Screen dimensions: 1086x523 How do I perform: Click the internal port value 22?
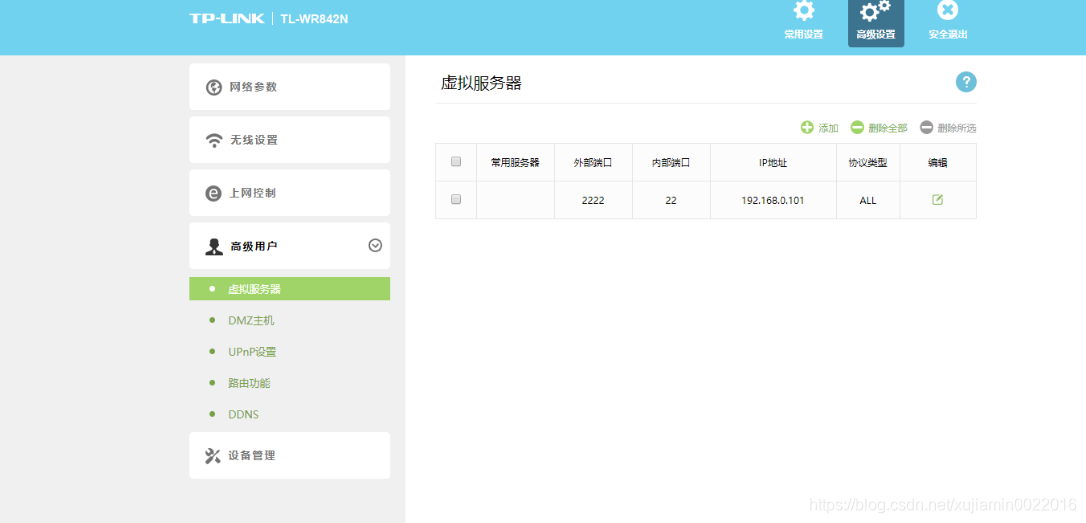(671, 200)
